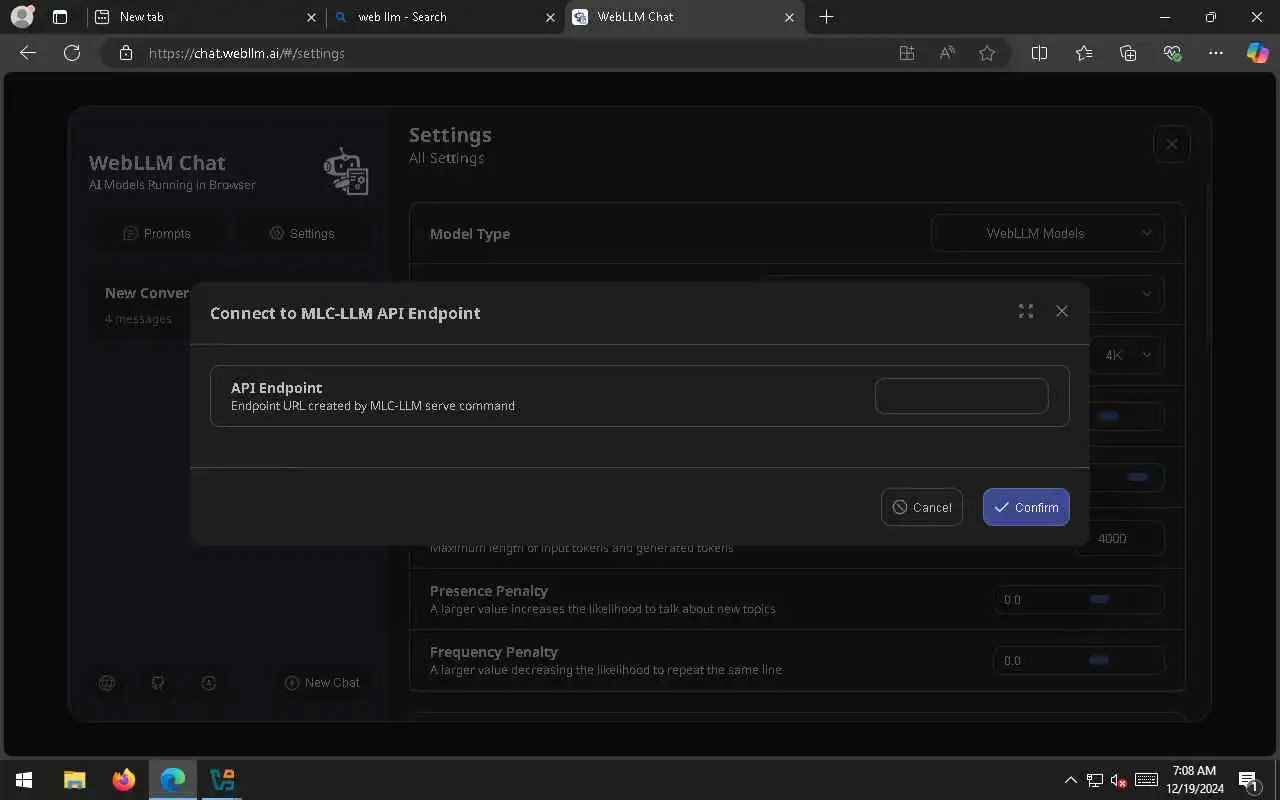
Task: Click the globe icon in sidebar
Action: tap(107, 683)
